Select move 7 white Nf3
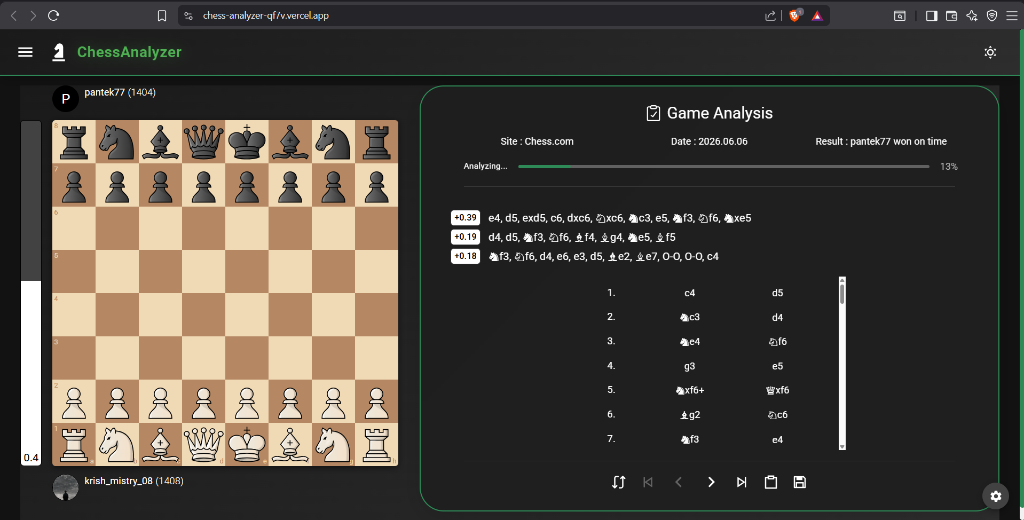The height and width of the screenshot is (520, 1024). [690, 439]
